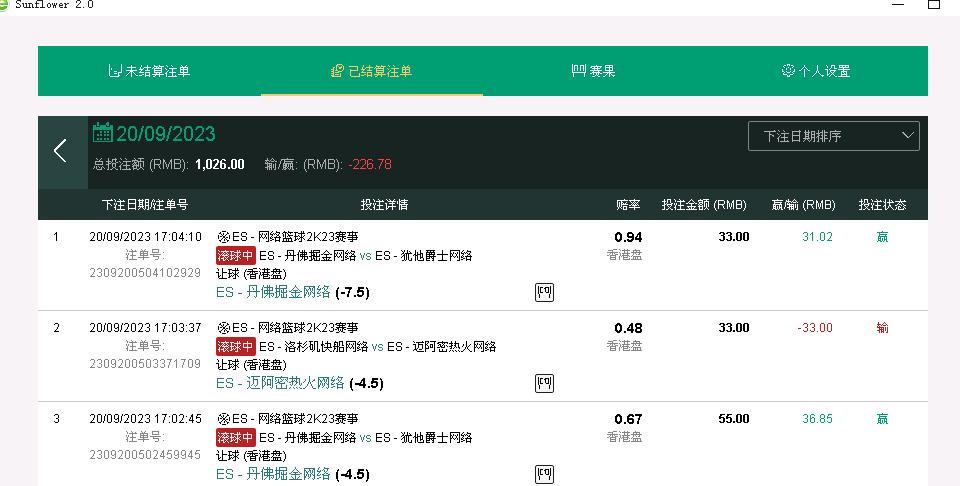Click the 滚球中 badge in row 3

236,438
